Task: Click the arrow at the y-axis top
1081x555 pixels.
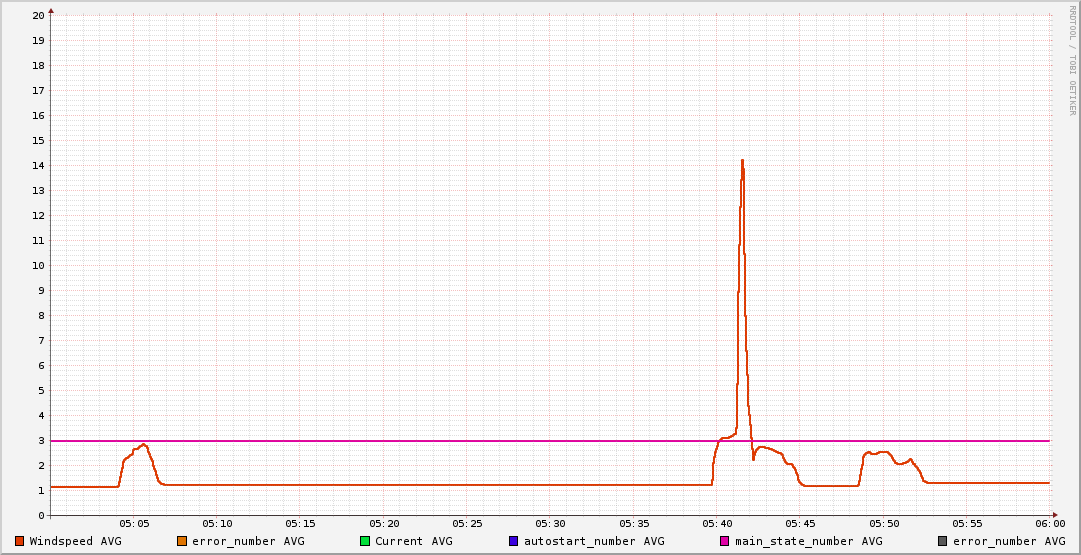Action: coord(51,10)
